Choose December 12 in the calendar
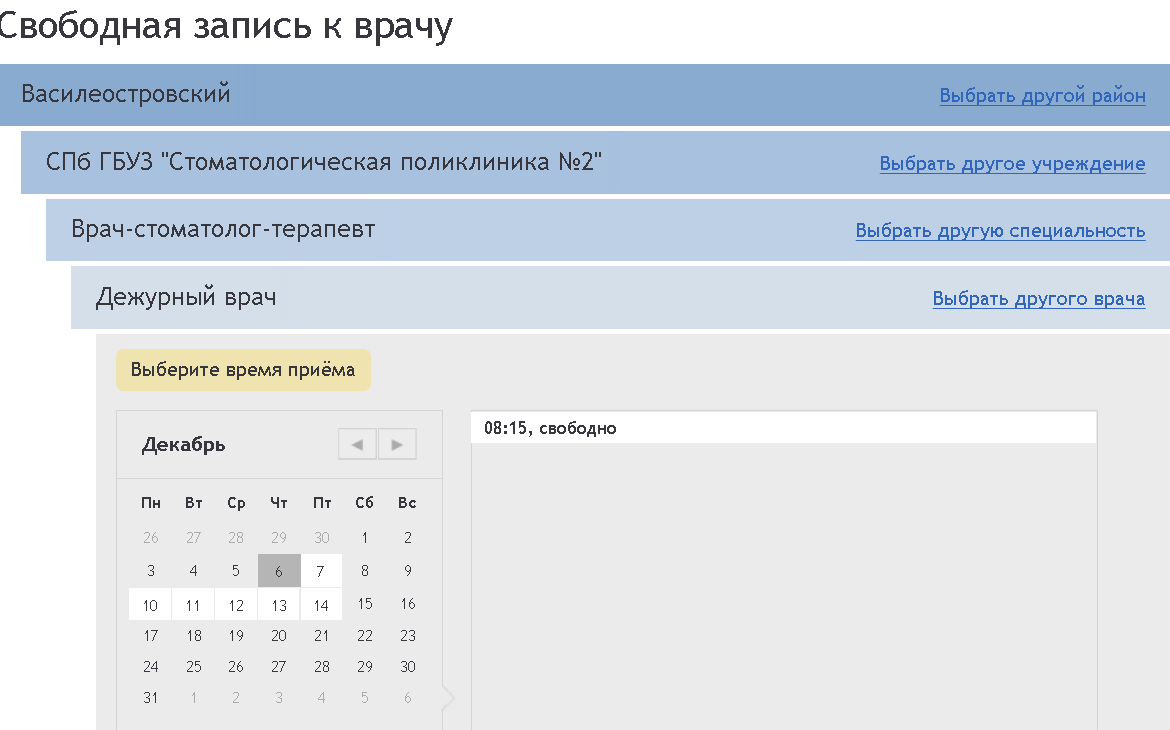1170x730 pixels. [236, 604]
